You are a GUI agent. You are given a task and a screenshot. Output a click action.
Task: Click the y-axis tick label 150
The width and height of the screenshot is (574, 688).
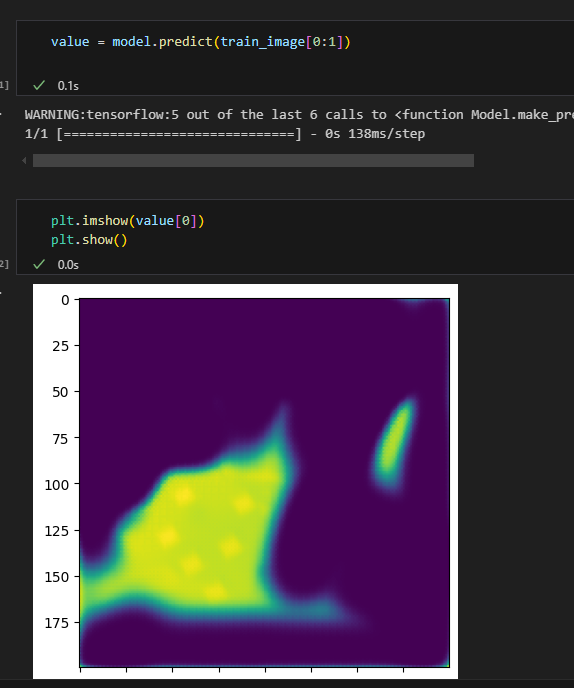[57, 577]
